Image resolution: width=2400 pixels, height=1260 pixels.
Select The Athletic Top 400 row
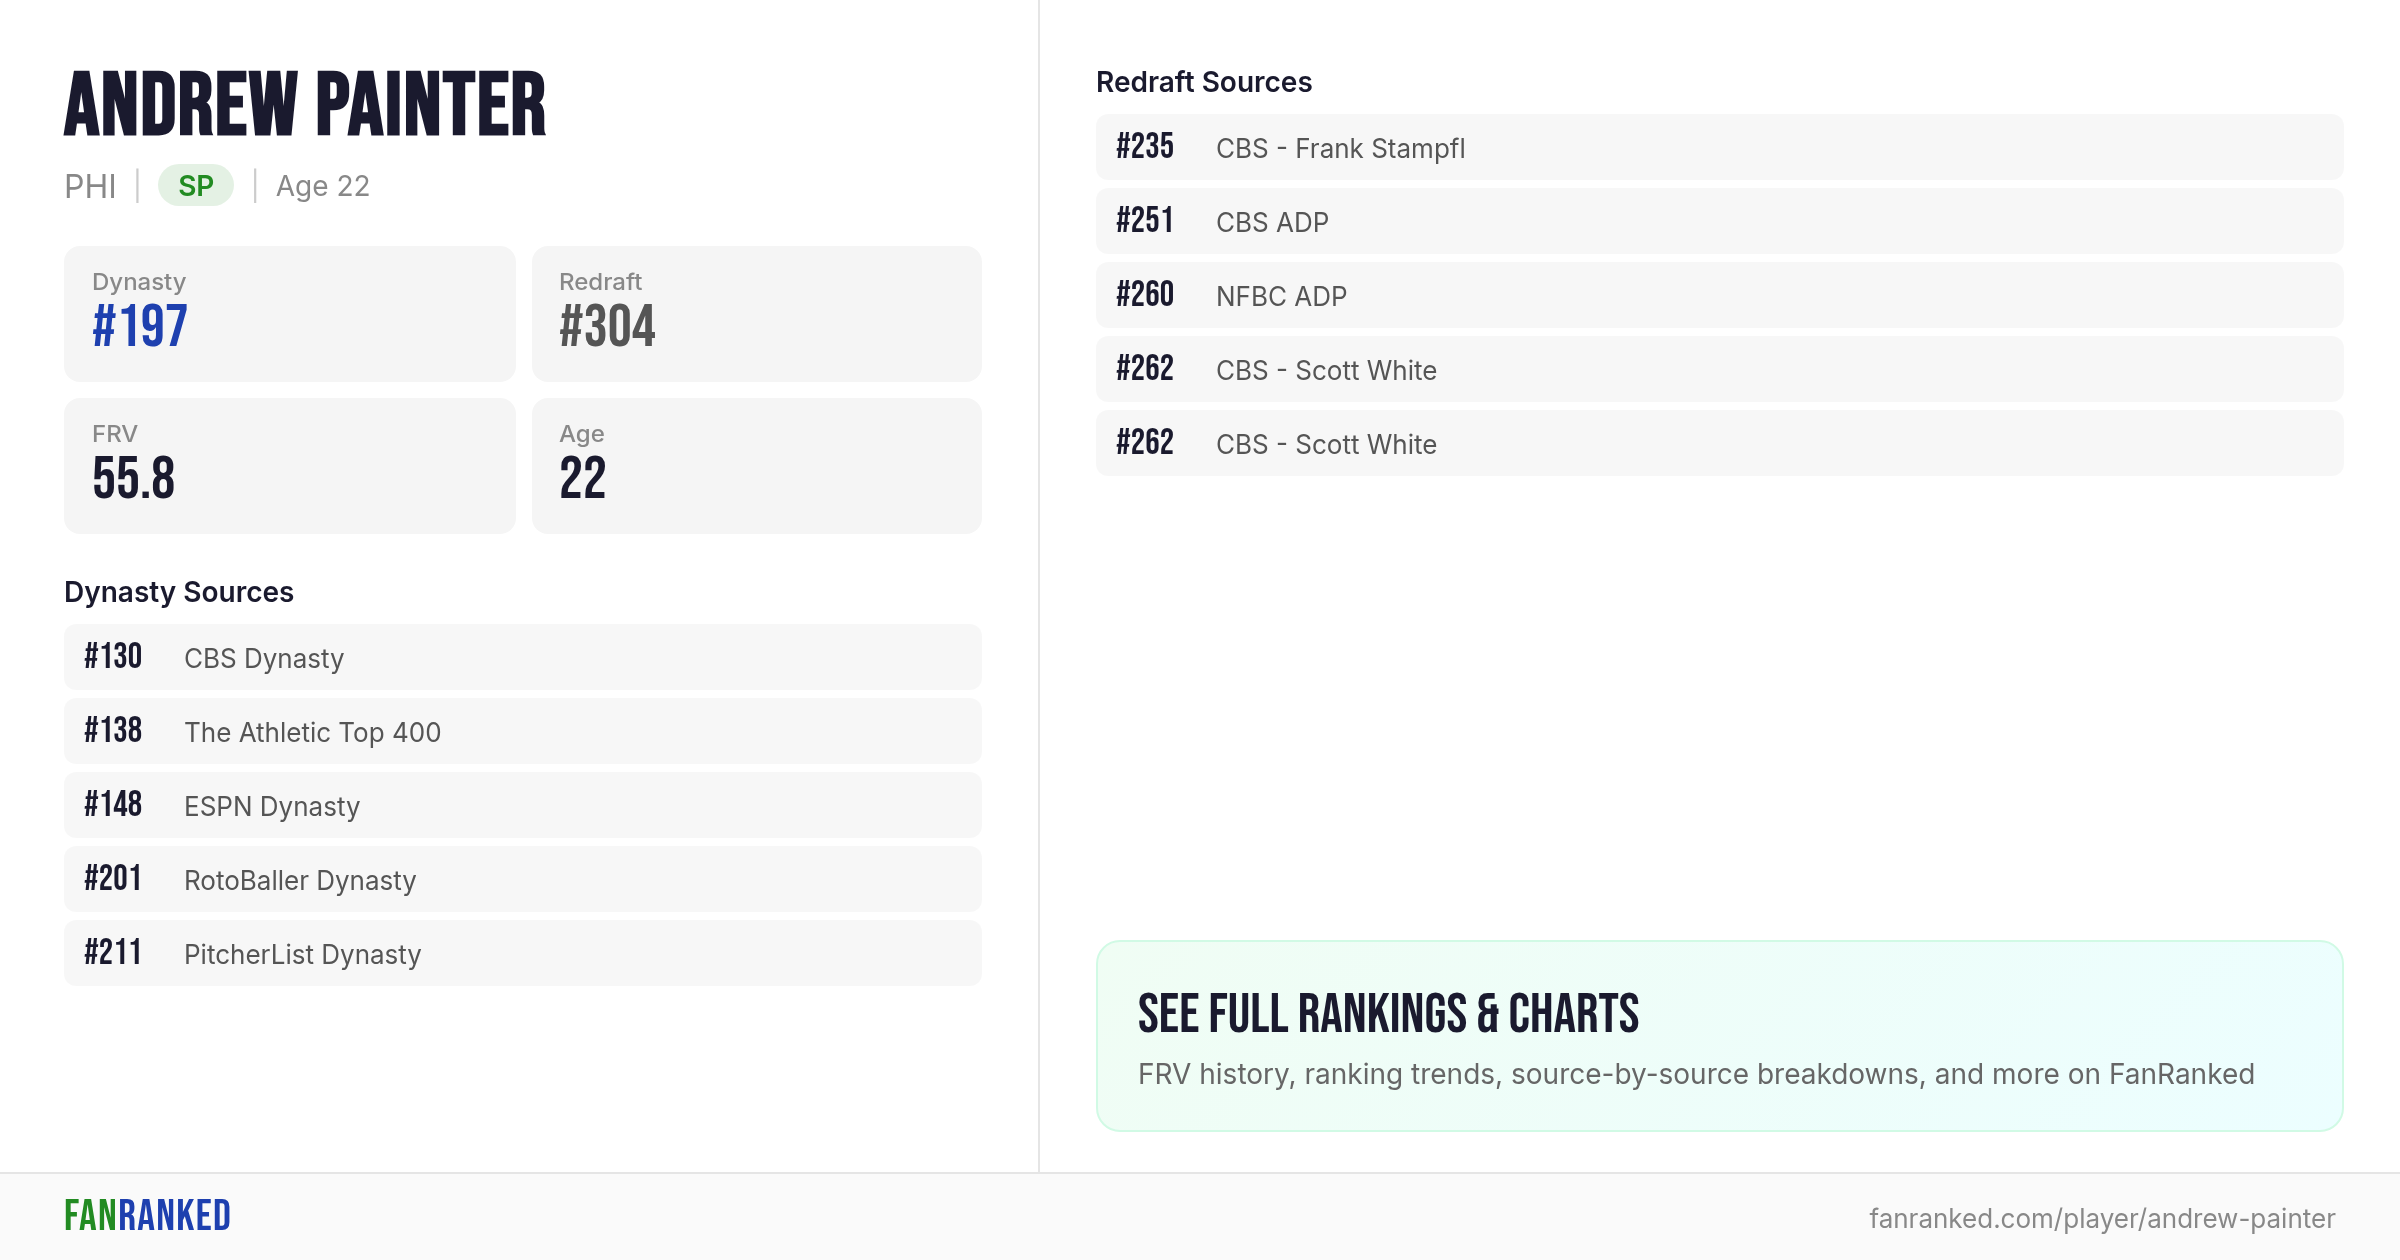523,731
